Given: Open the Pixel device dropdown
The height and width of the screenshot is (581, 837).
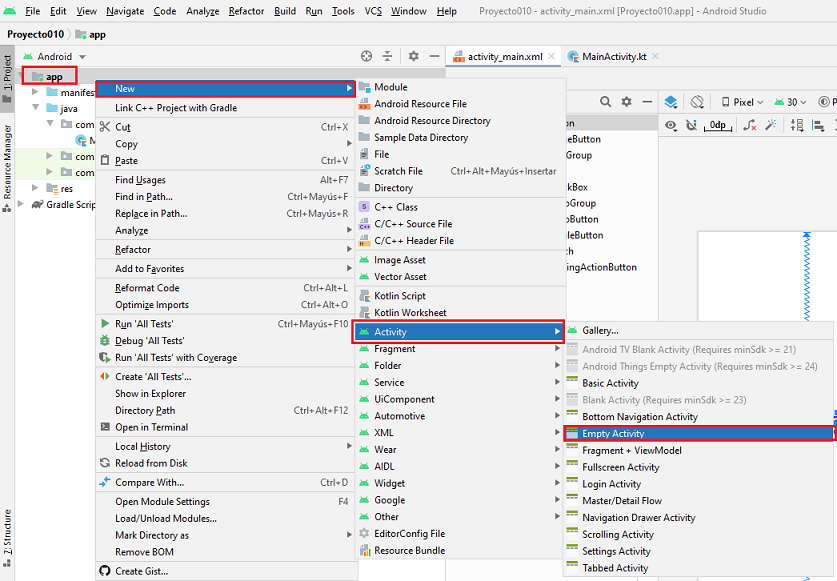Looking at the screenshot, I should [x=742, y=102].
